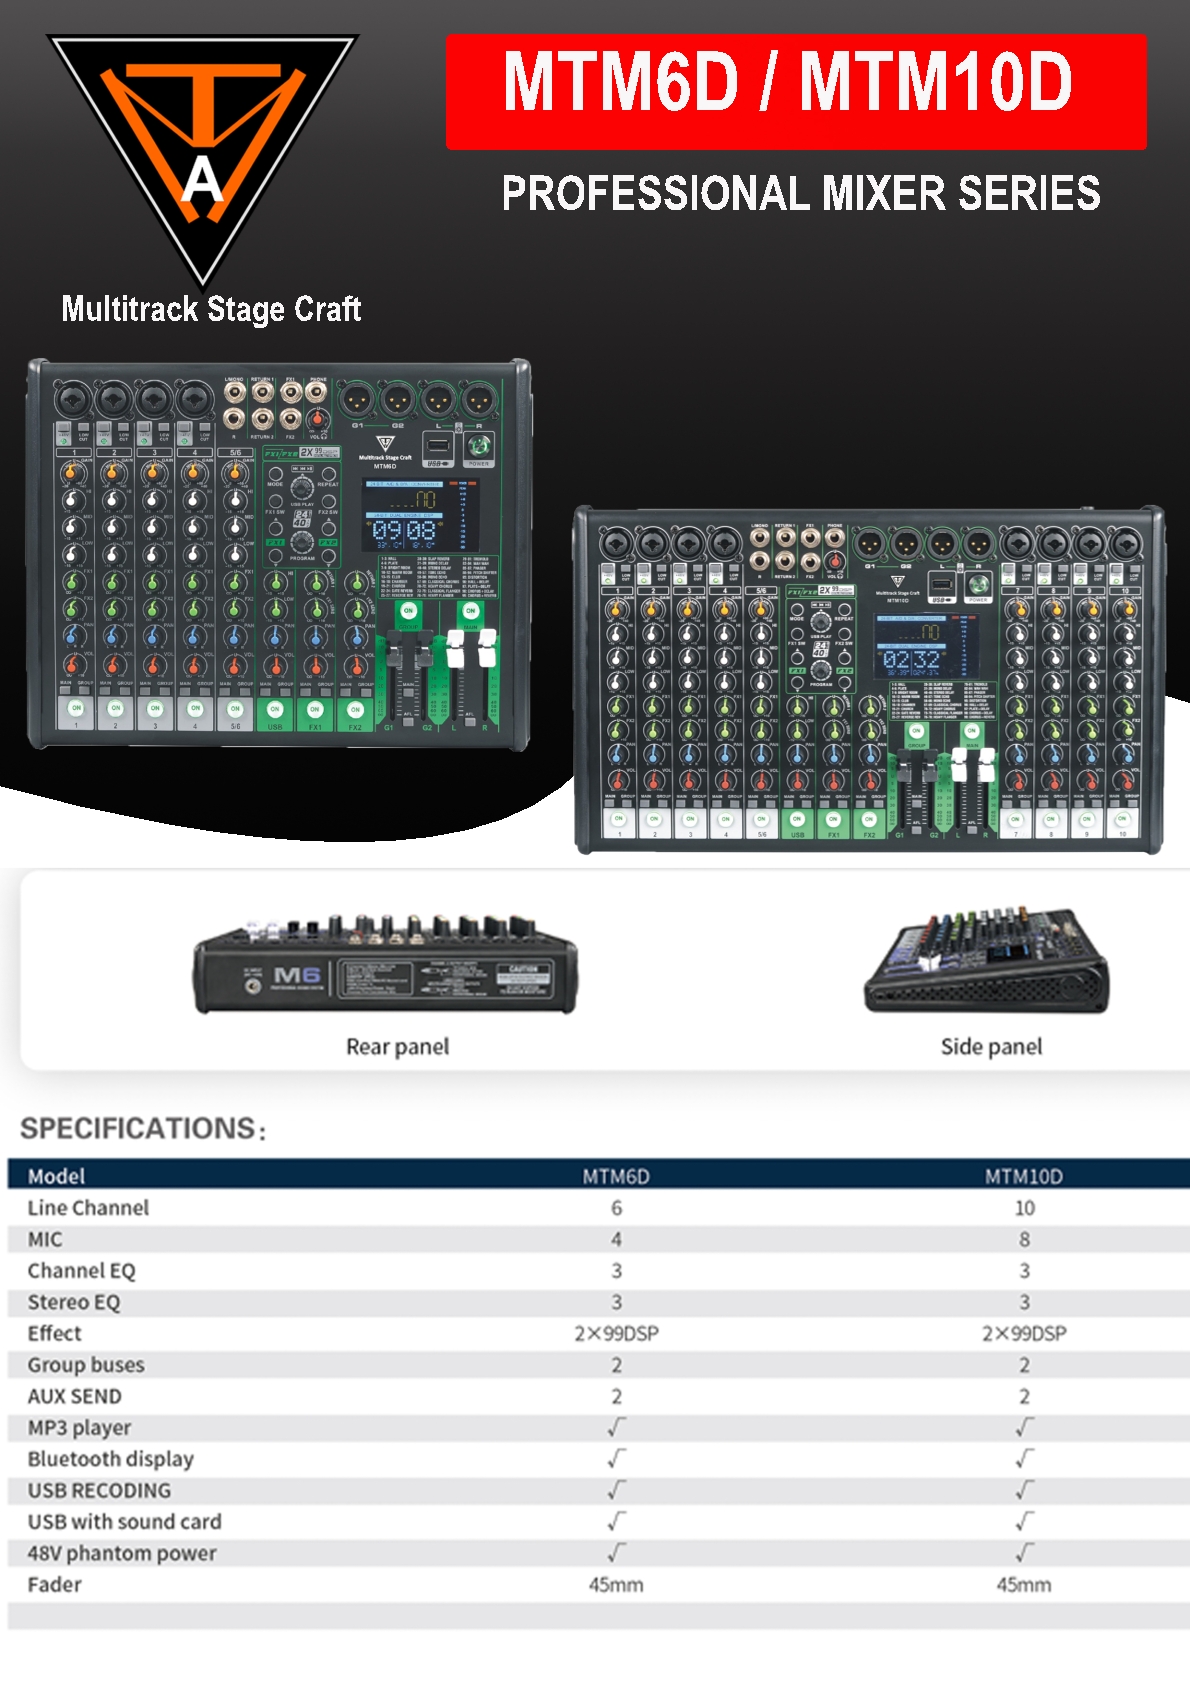Select the MTM6D column header in specifications
The height and width of the screenshot is (1683, 1190).
[616, 1176]
